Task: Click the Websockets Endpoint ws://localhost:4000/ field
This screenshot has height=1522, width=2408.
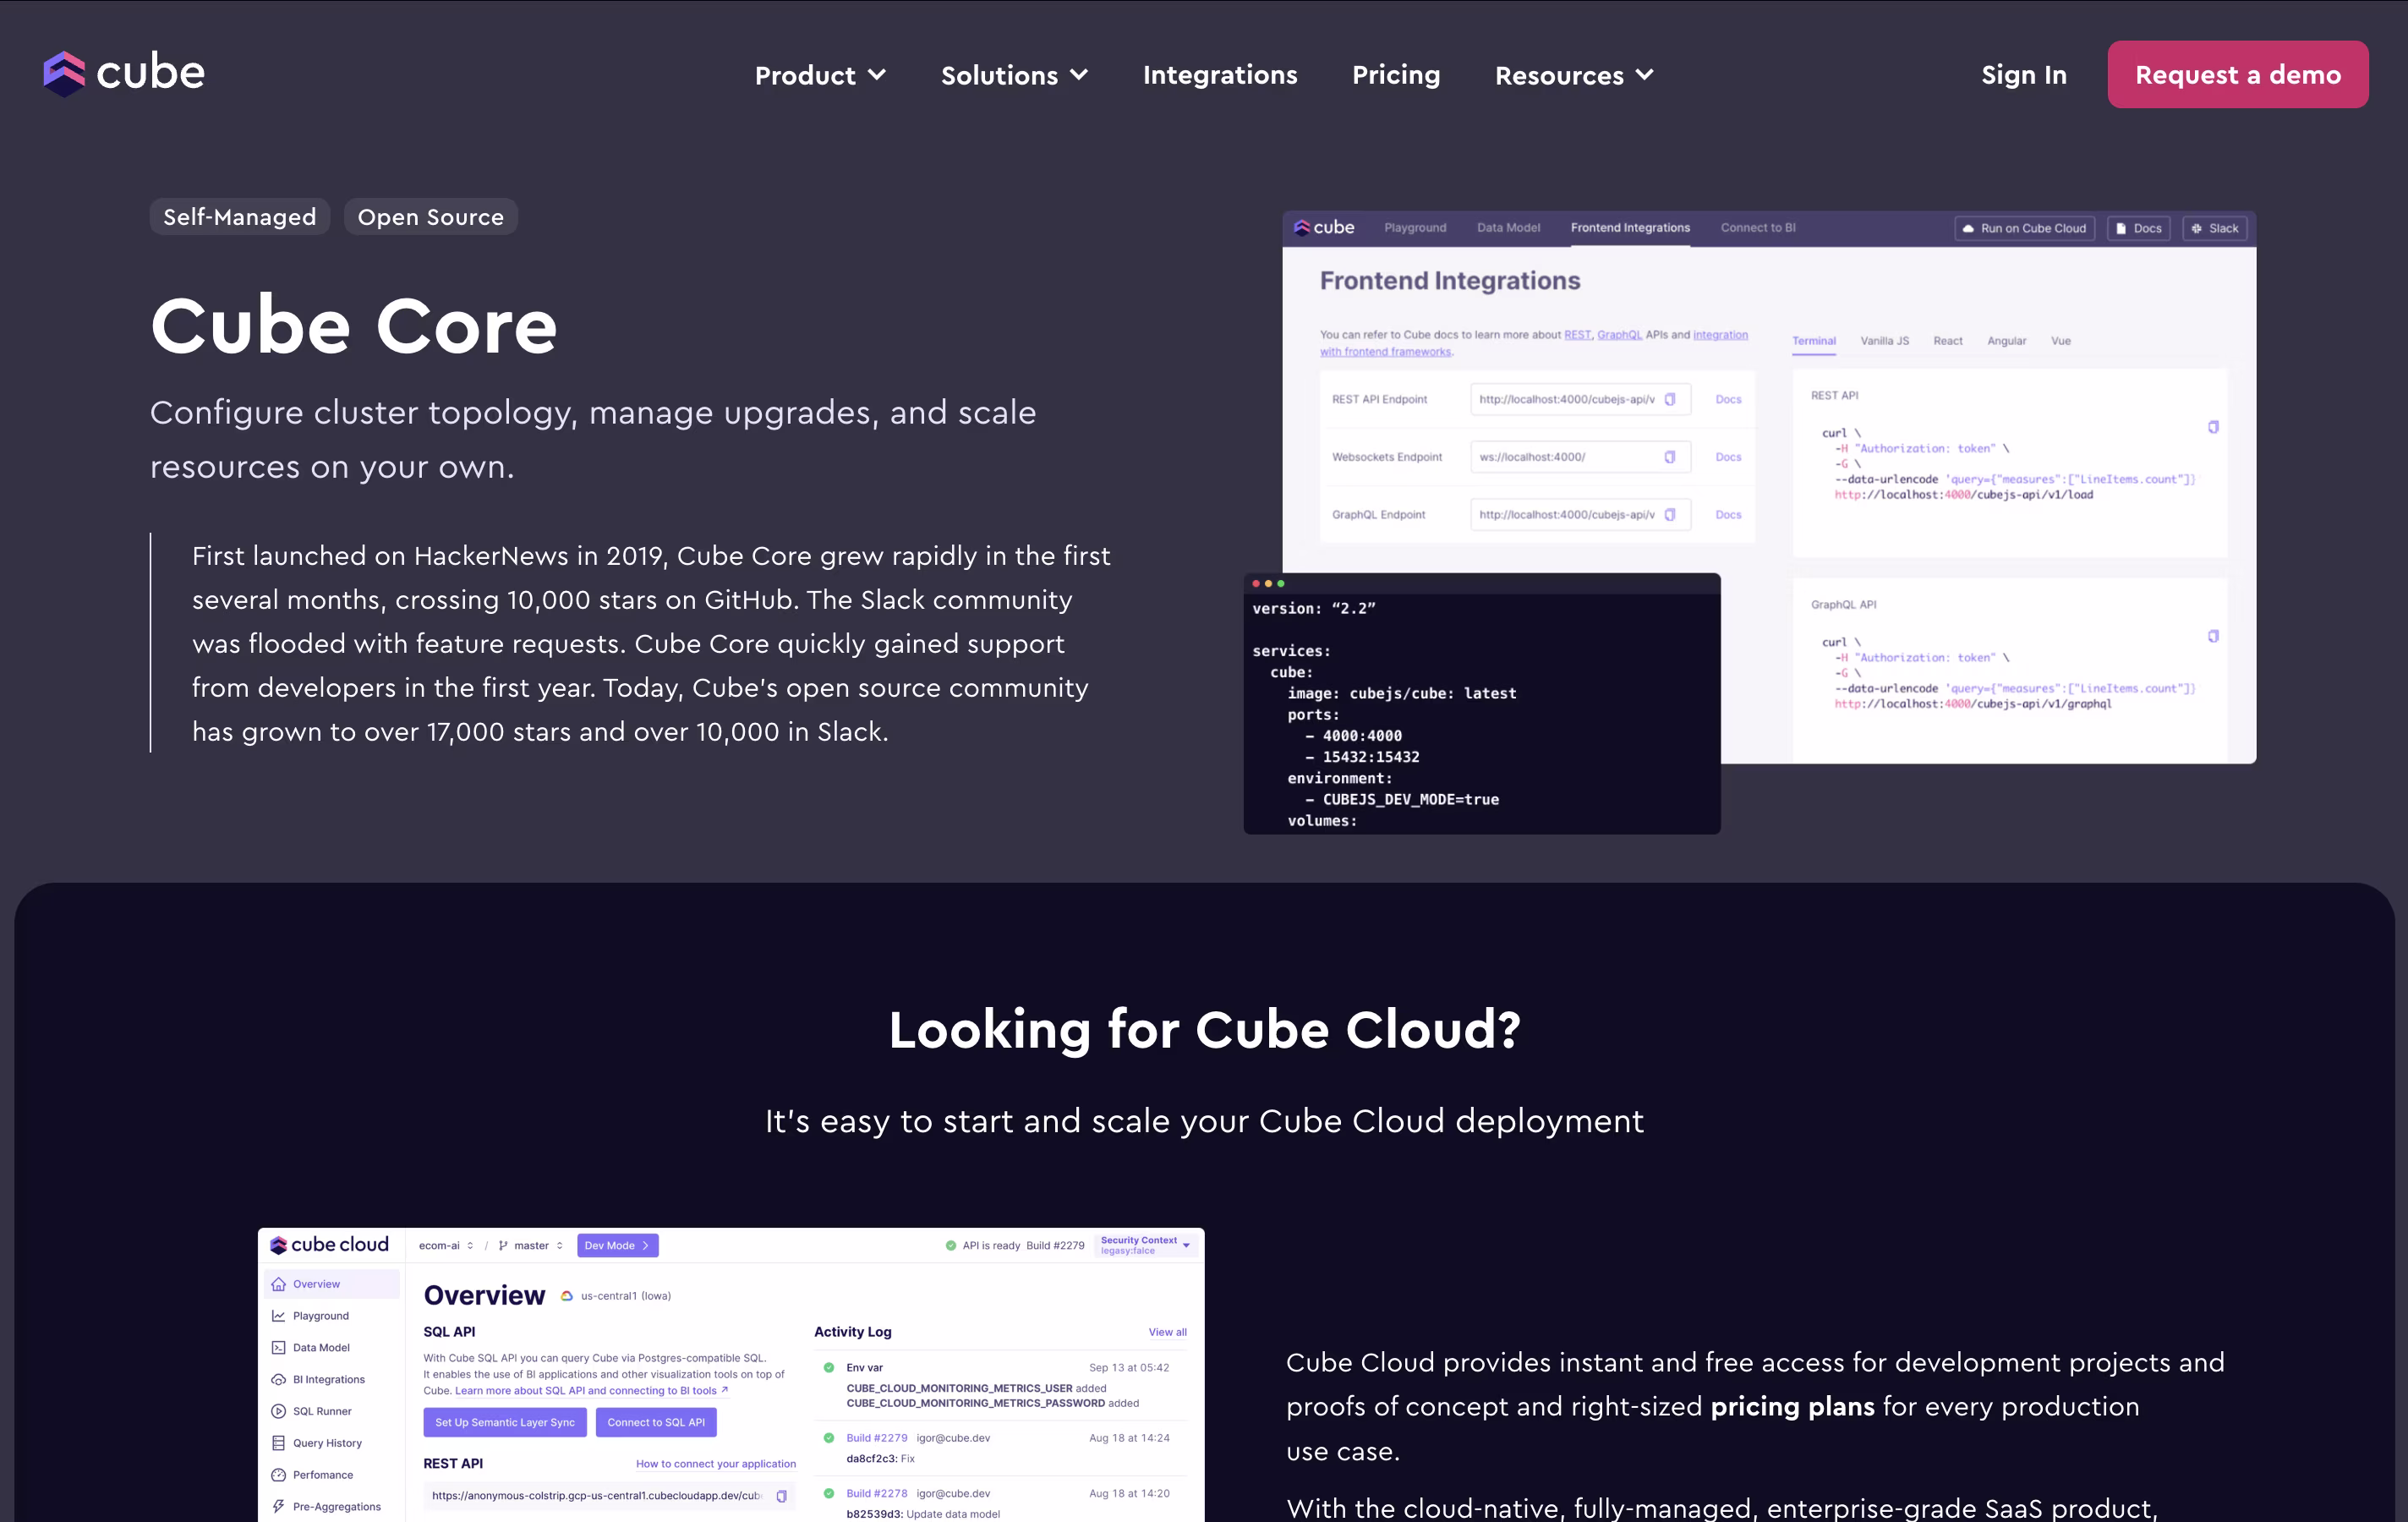Action: (1580, 457)
